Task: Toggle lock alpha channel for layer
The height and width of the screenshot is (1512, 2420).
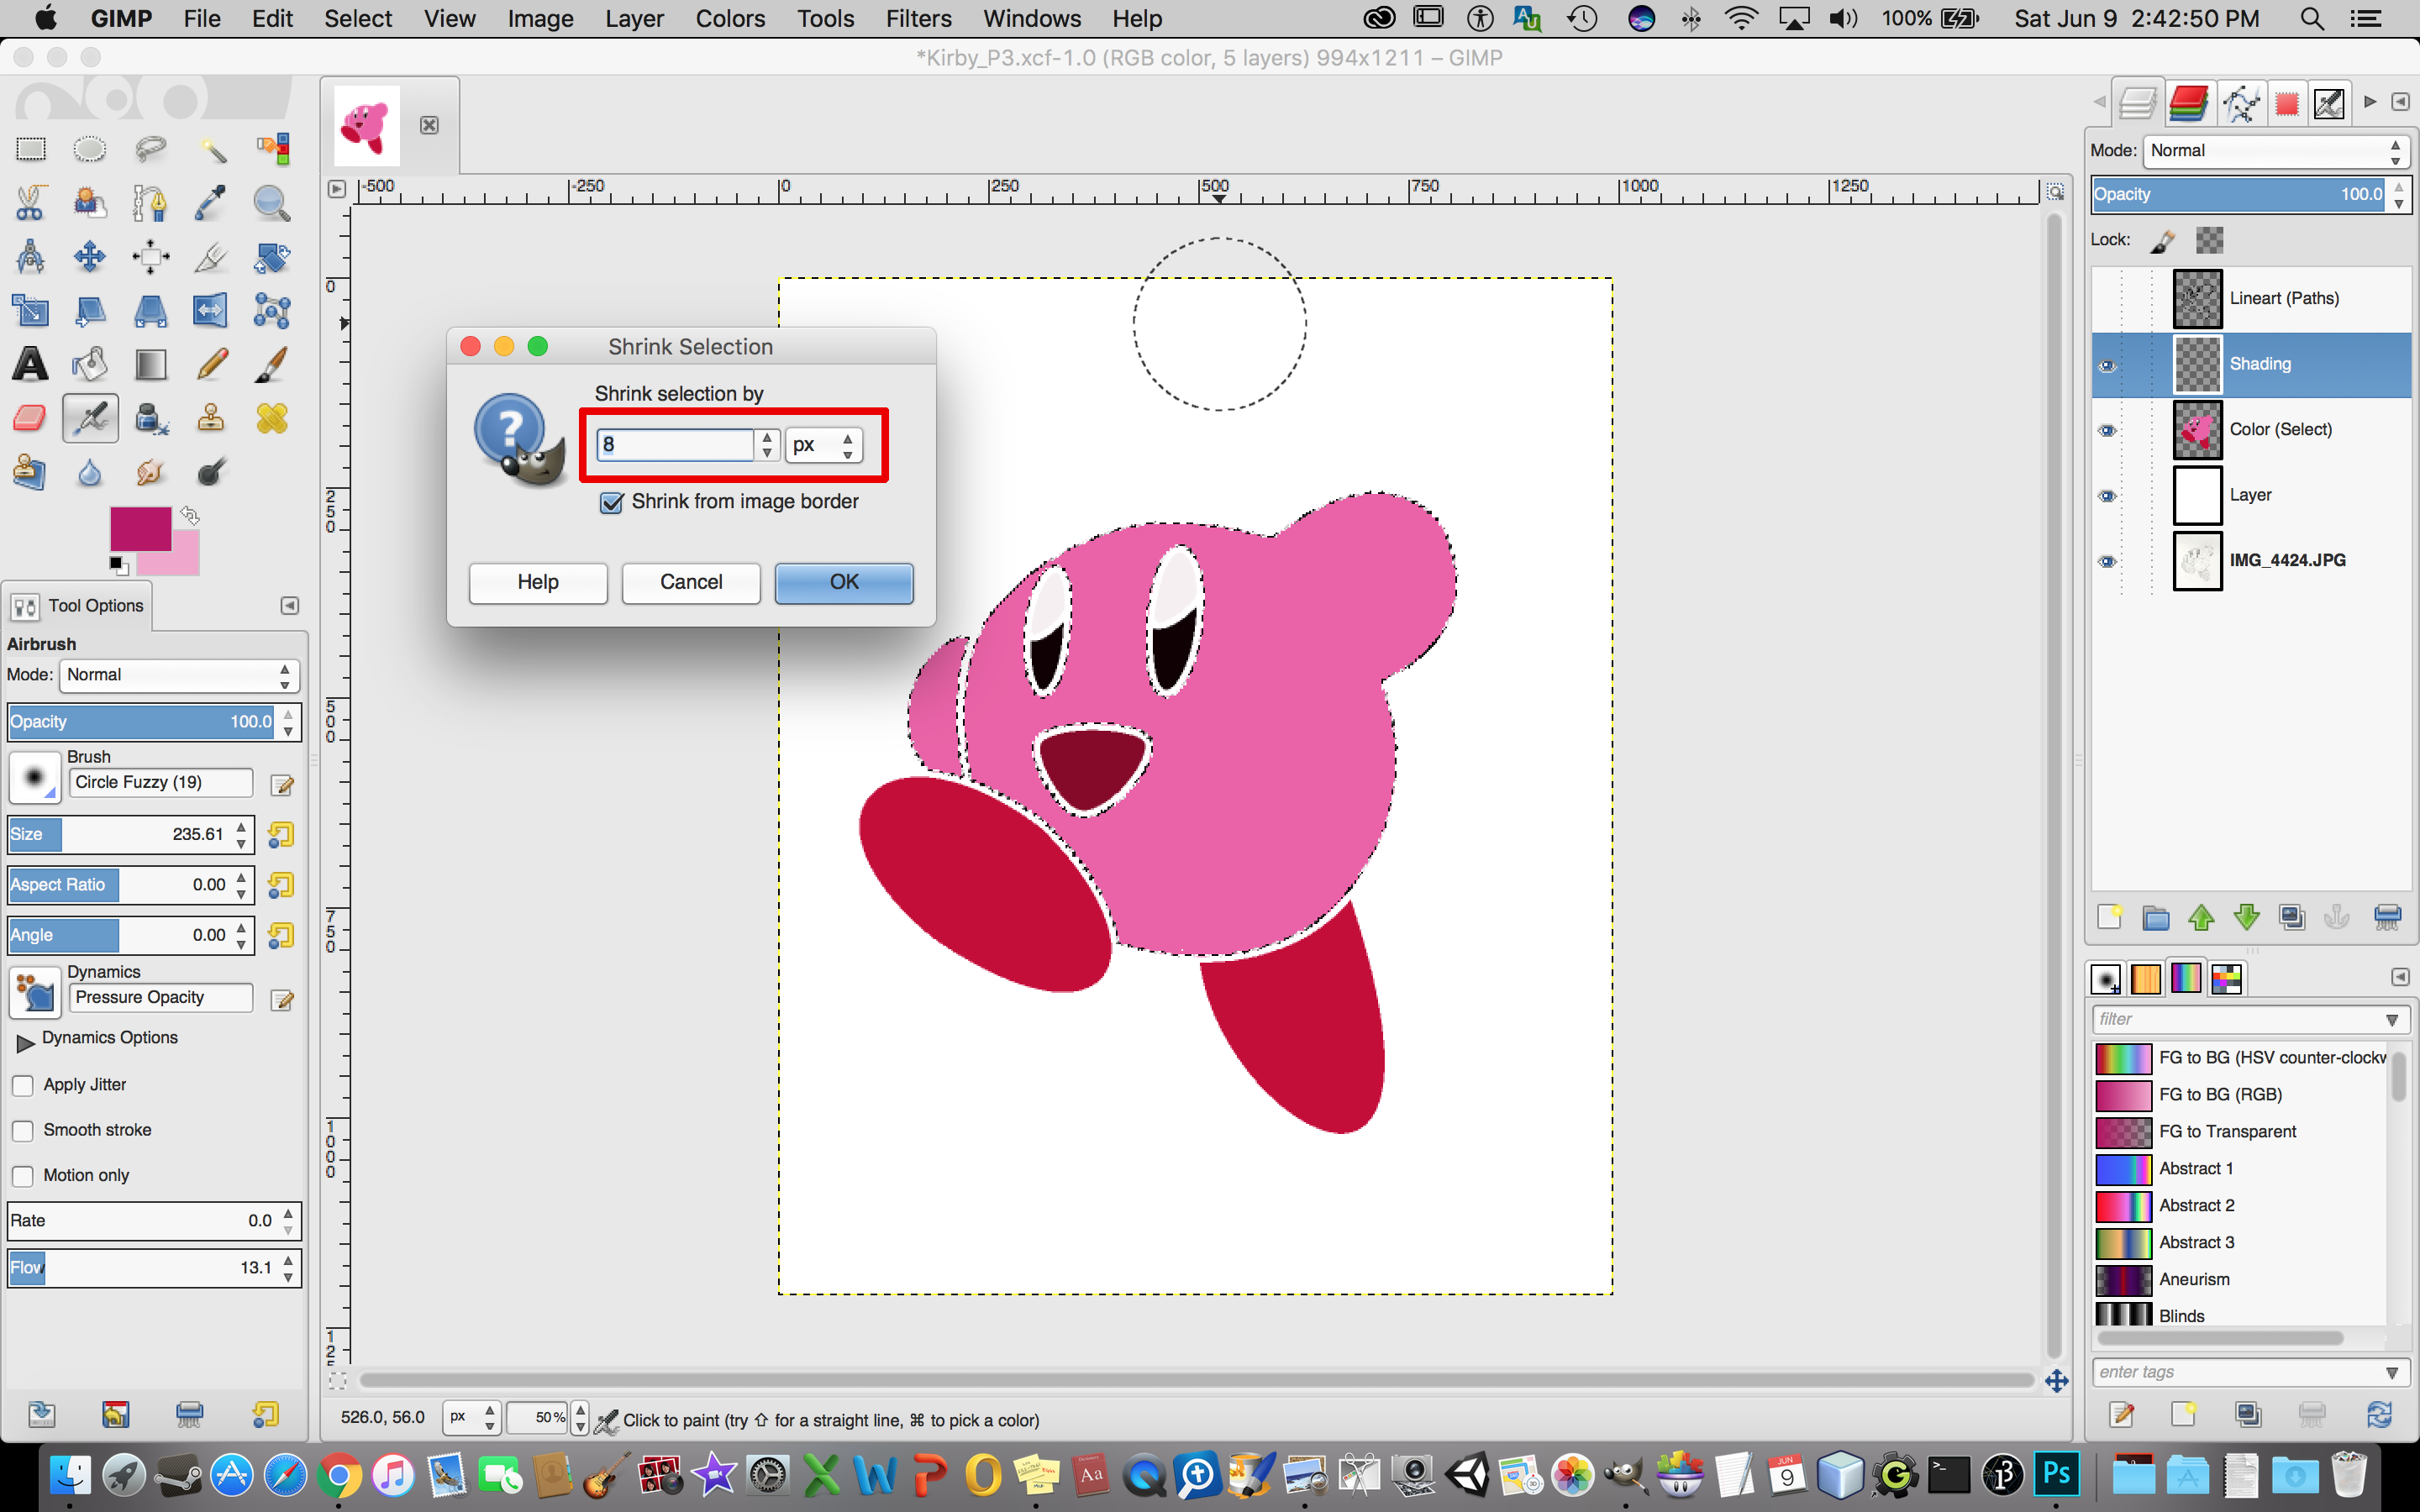Action: pos(2209,240)
